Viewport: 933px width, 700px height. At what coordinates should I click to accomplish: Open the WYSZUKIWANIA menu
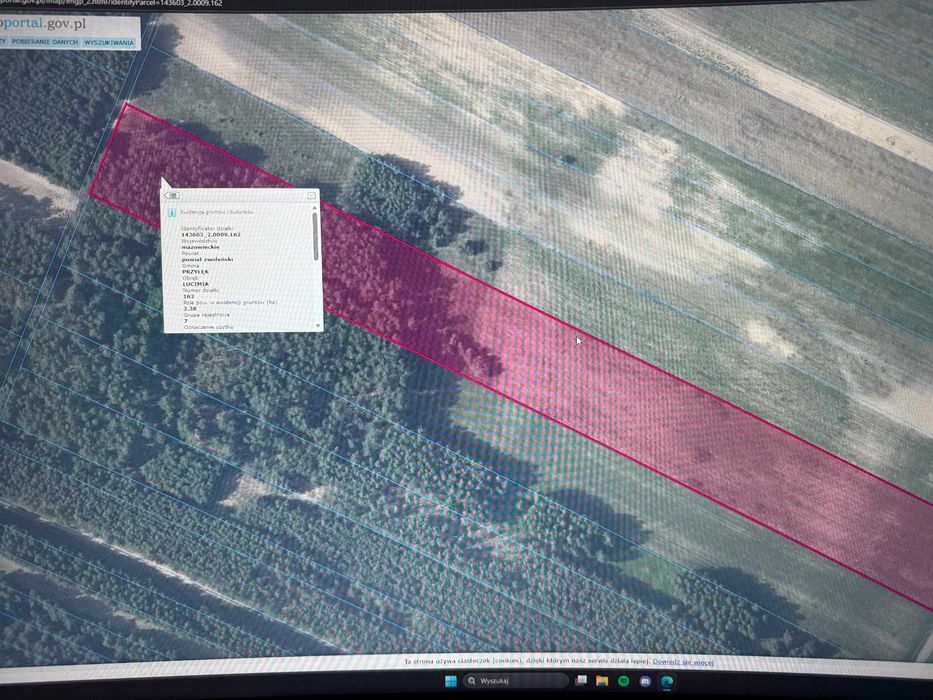tap(109, 43)
